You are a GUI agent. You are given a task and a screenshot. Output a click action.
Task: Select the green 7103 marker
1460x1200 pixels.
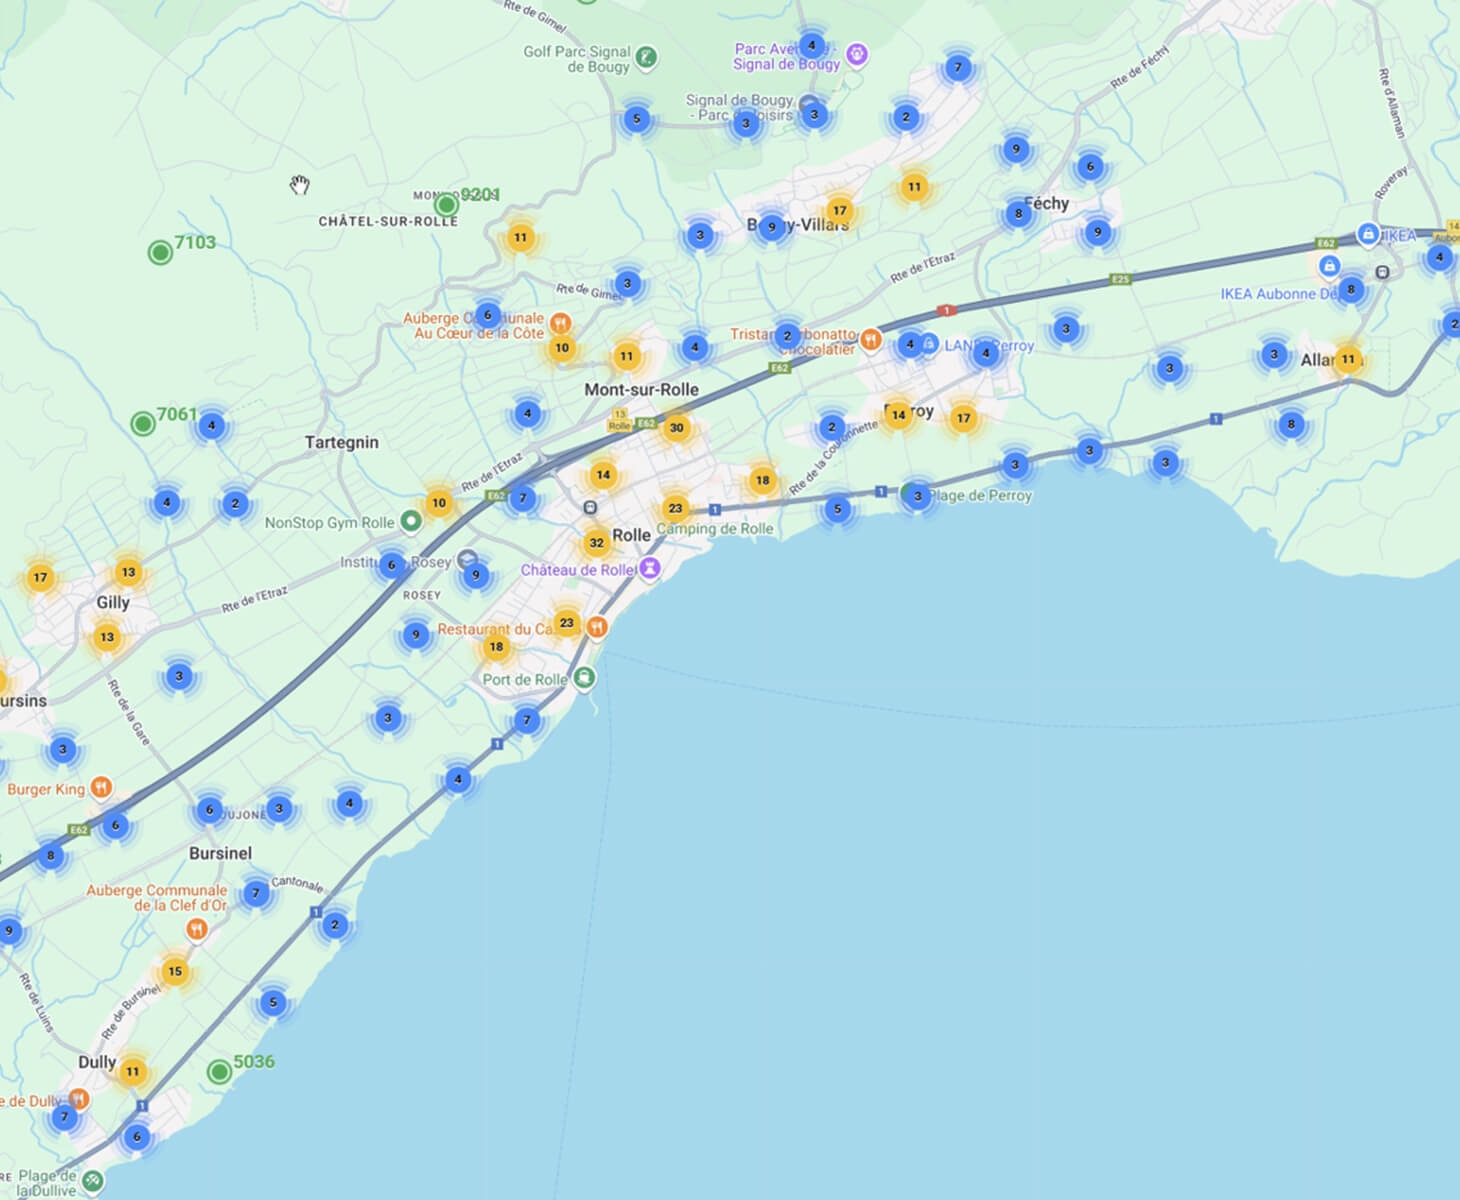pyautogui.click(x=160, y=253)
